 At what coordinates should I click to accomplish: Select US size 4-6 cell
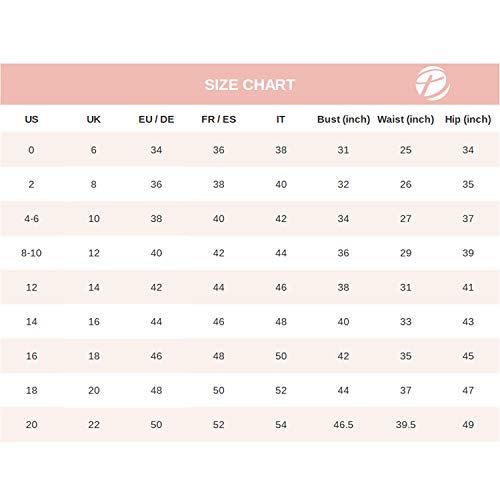tap(31, 219)
